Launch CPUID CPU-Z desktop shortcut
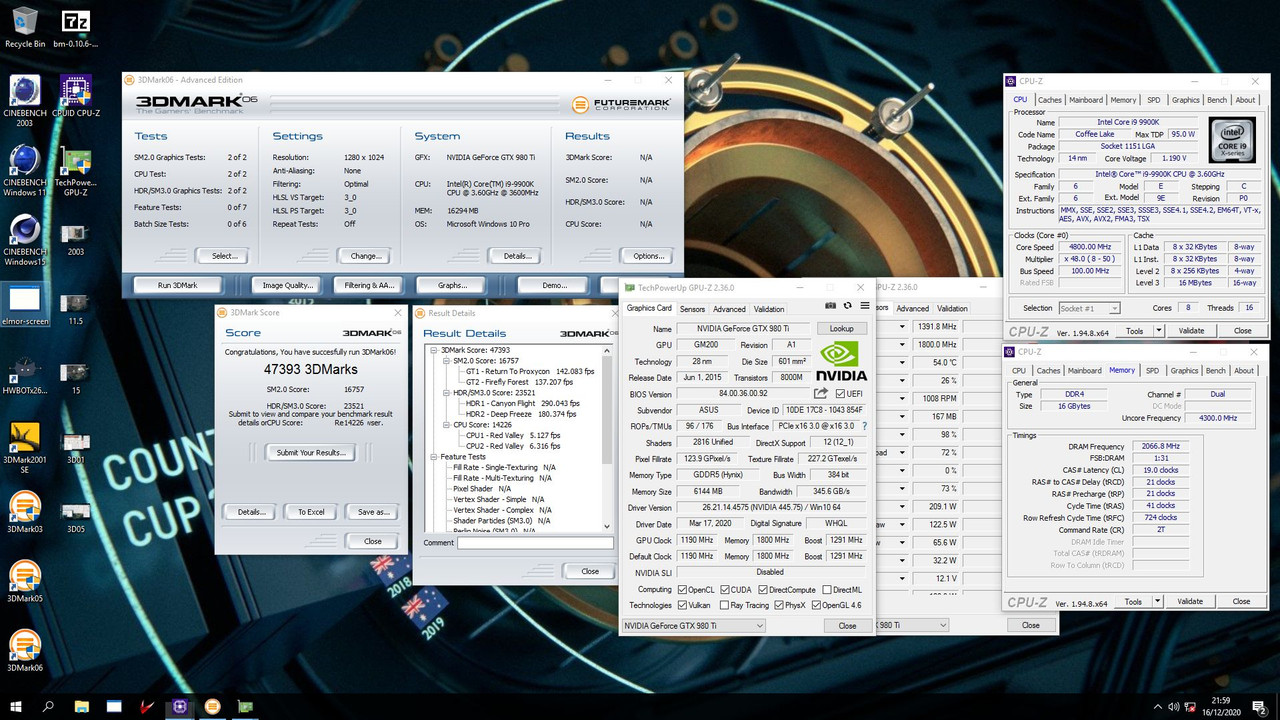 click(x=76, y=96)
